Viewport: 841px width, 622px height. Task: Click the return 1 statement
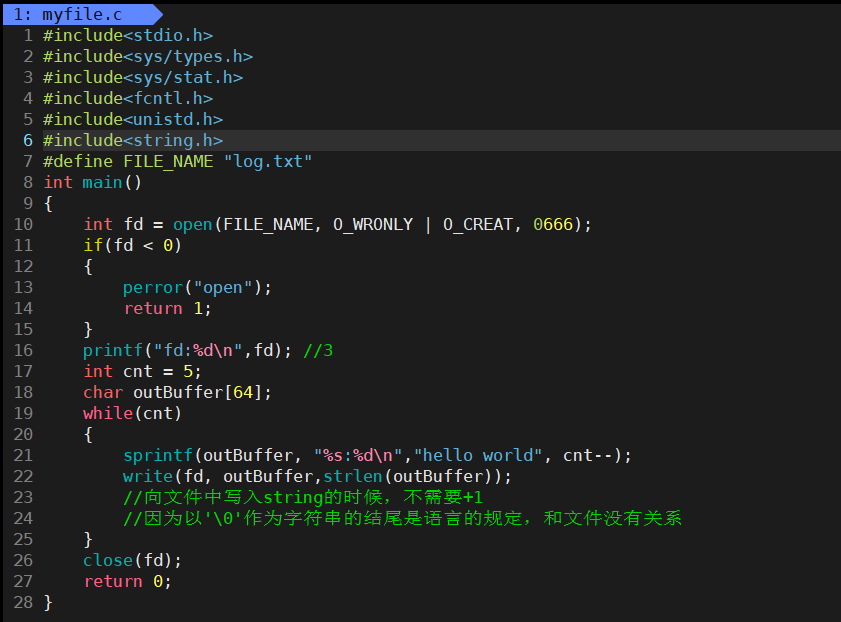(167, 309)
